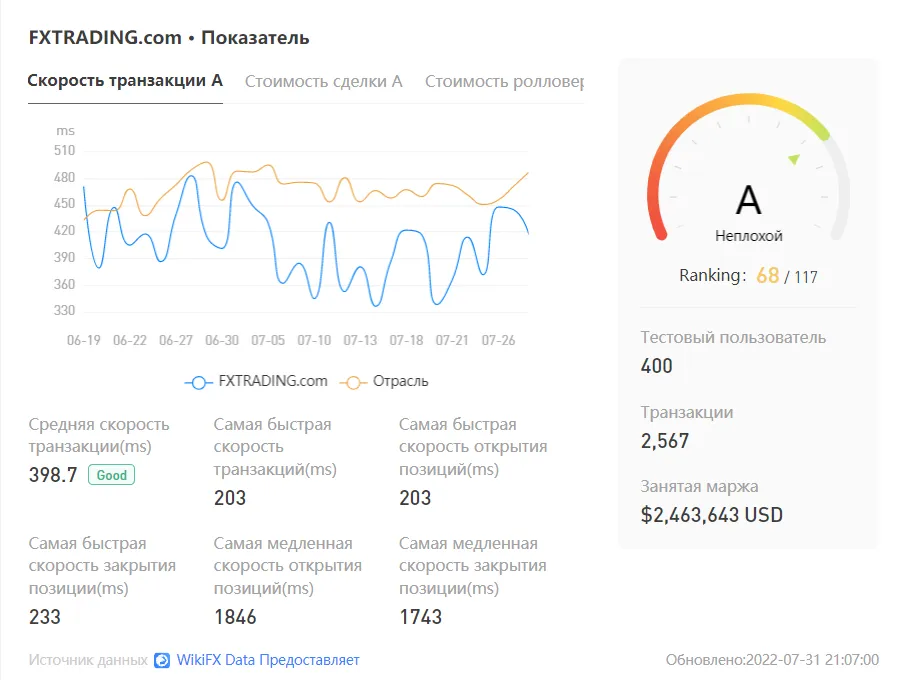This screenshot has width=903, height=680.
Task: Click the 07-05 date on chart axis
Action: coord(268,340)
